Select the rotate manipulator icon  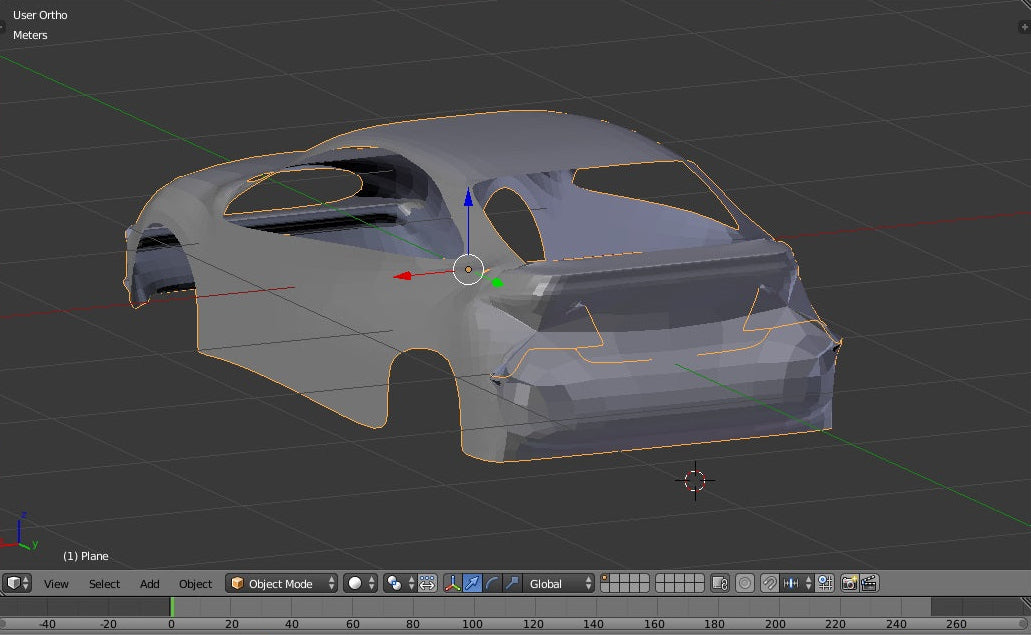tap(492, 583)
